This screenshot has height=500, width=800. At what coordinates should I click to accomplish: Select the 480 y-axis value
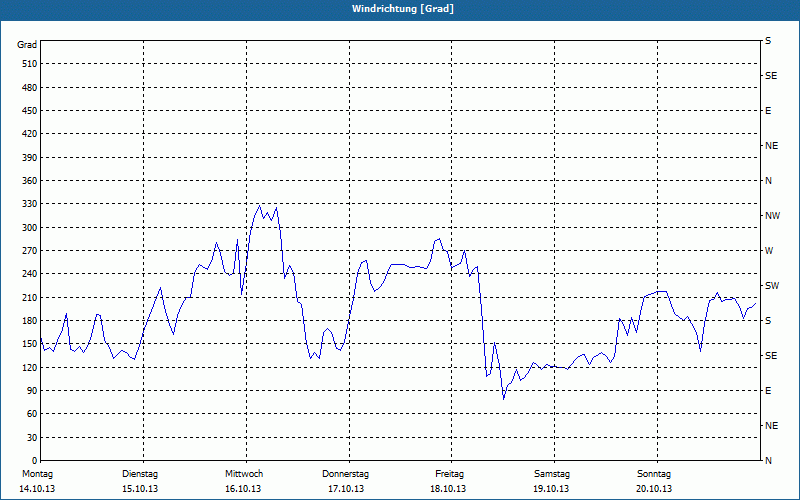tap(30, 88)
